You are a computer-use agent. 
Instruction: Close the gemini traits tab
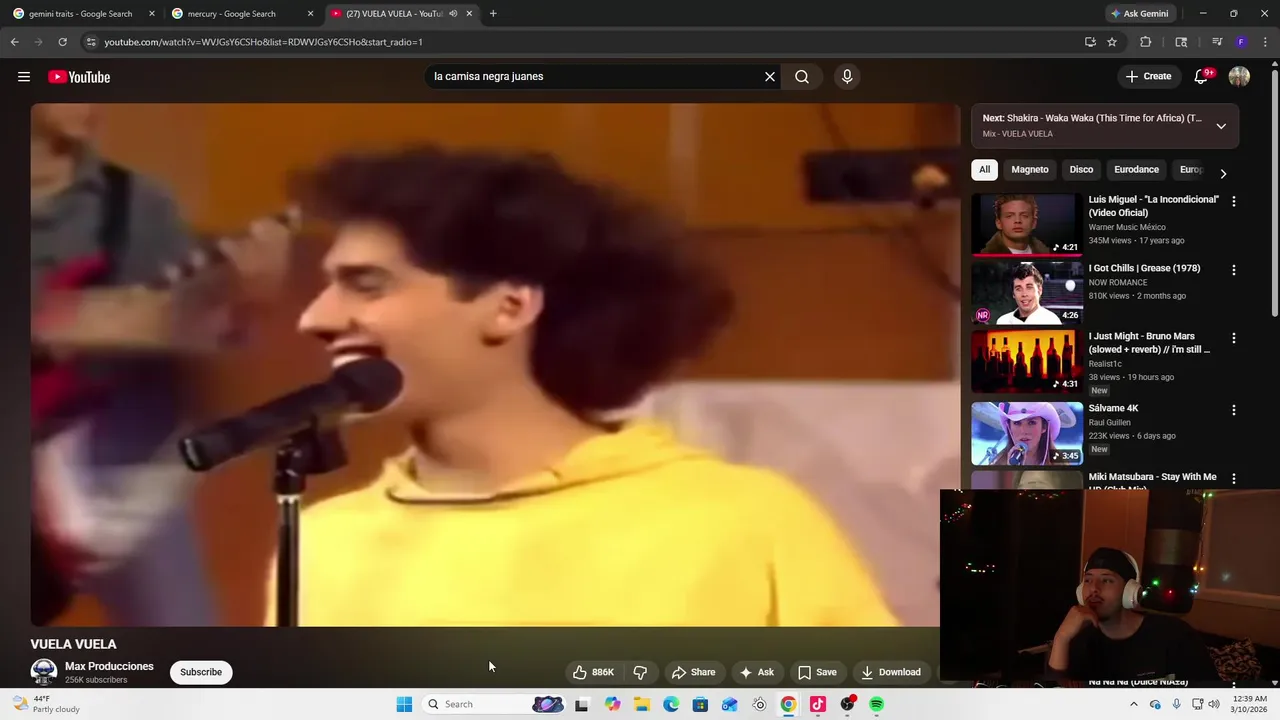152,14
